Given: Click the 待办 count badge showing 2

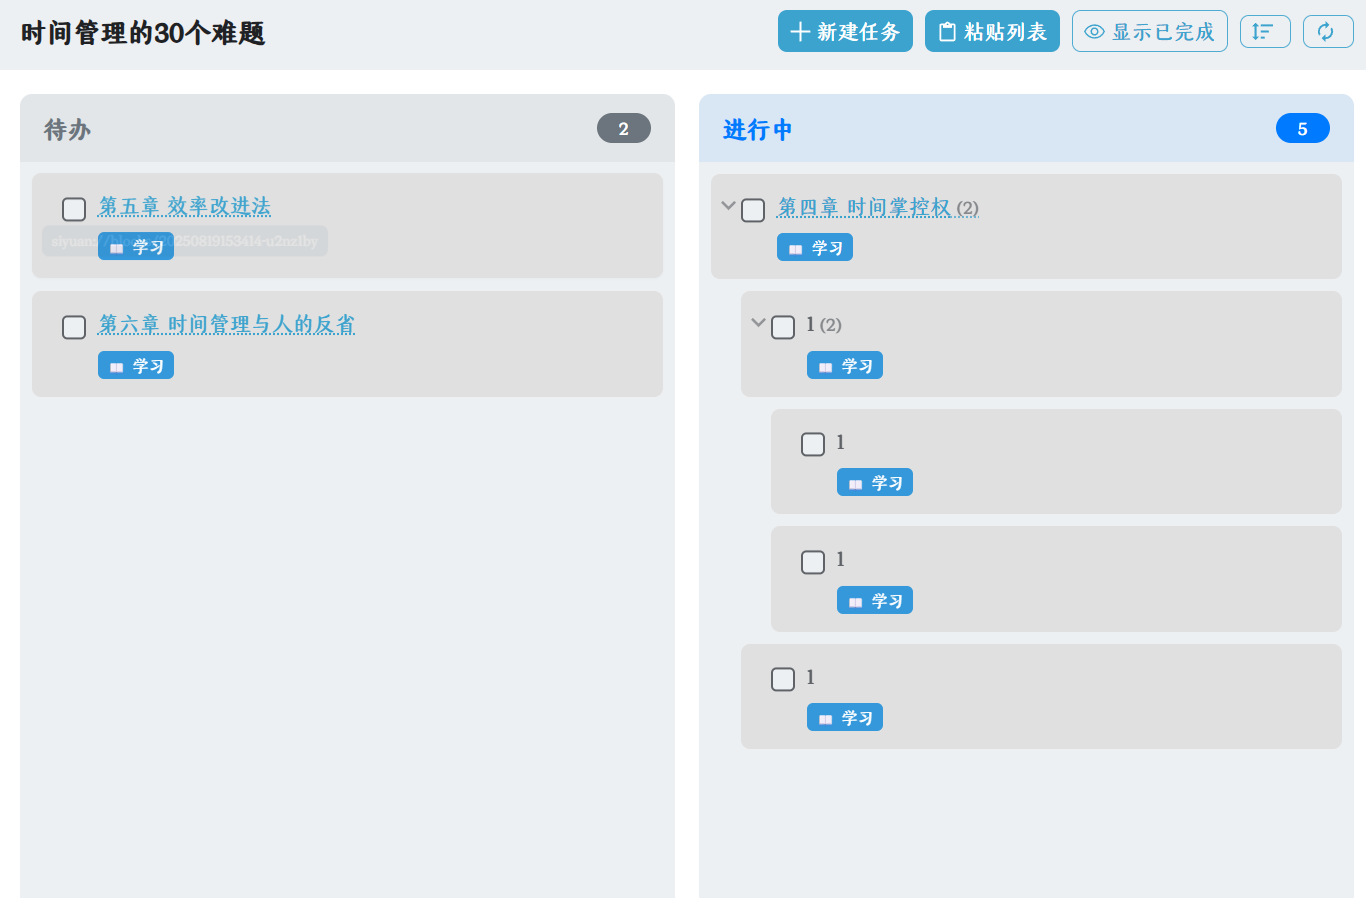Looking at the screenshot, I should (x=623, y=129).
